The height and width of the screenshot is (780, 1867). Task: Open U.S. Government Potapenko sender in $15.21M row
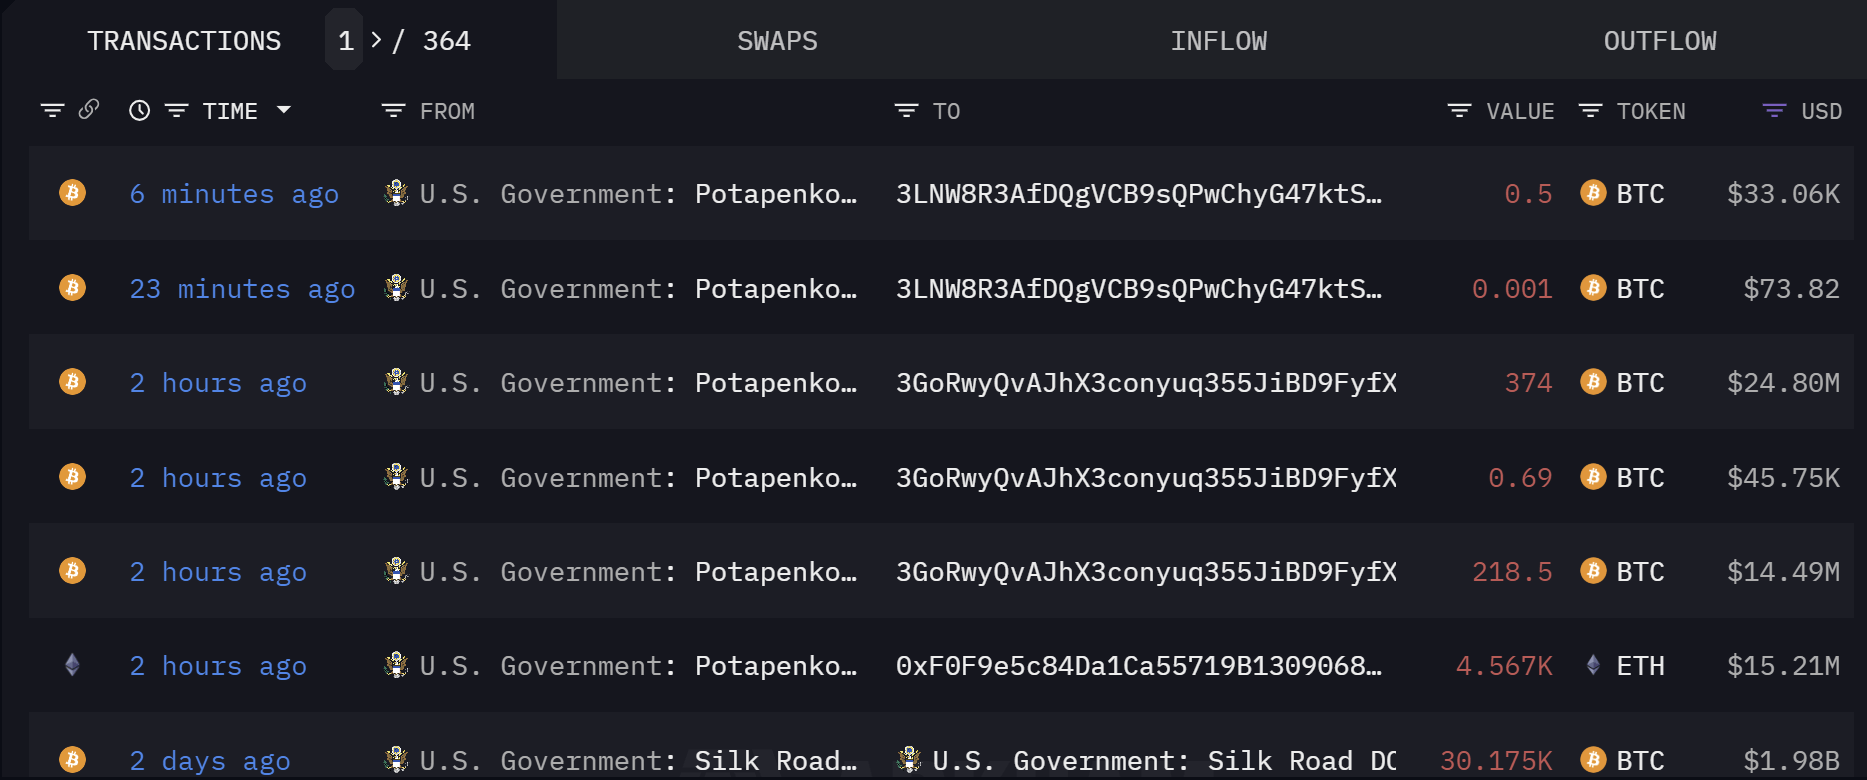pos(638,665)
